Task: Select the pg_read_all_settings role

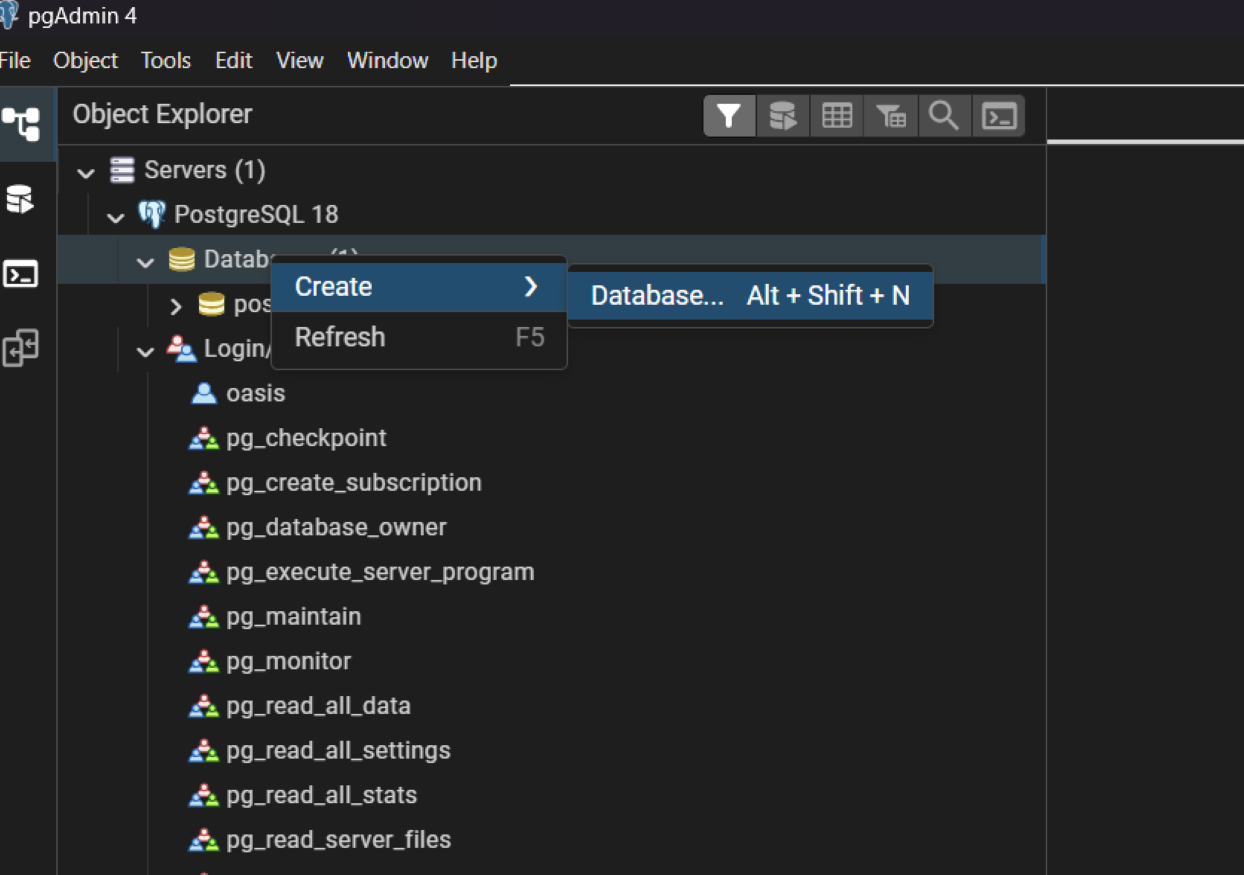Action: coord(338,751)
